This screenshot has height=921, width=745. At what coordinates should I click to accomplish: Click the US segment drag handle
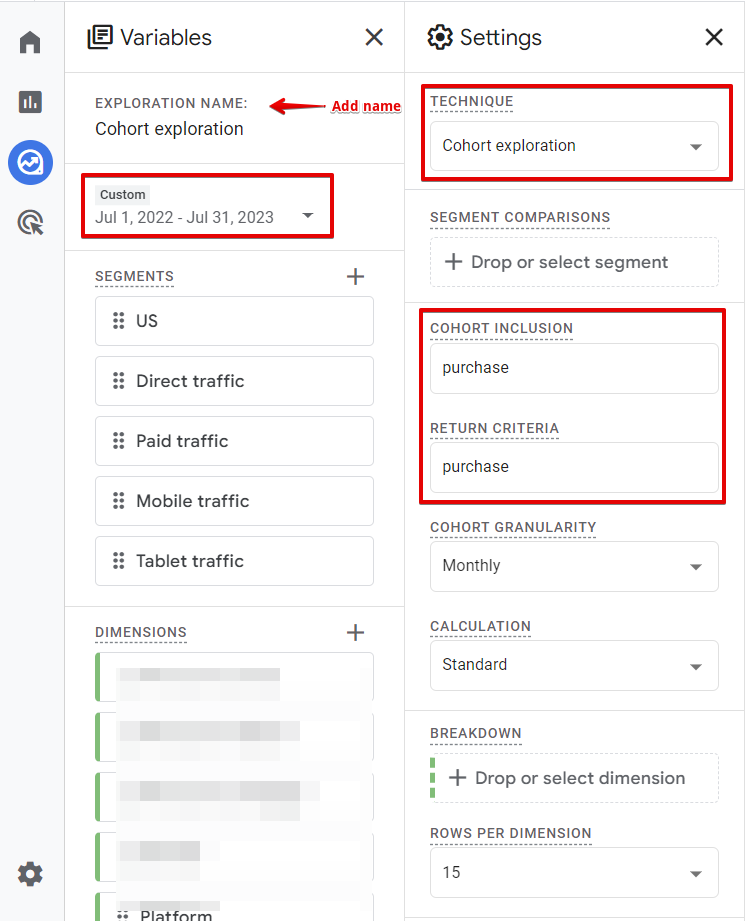(118, 321)
